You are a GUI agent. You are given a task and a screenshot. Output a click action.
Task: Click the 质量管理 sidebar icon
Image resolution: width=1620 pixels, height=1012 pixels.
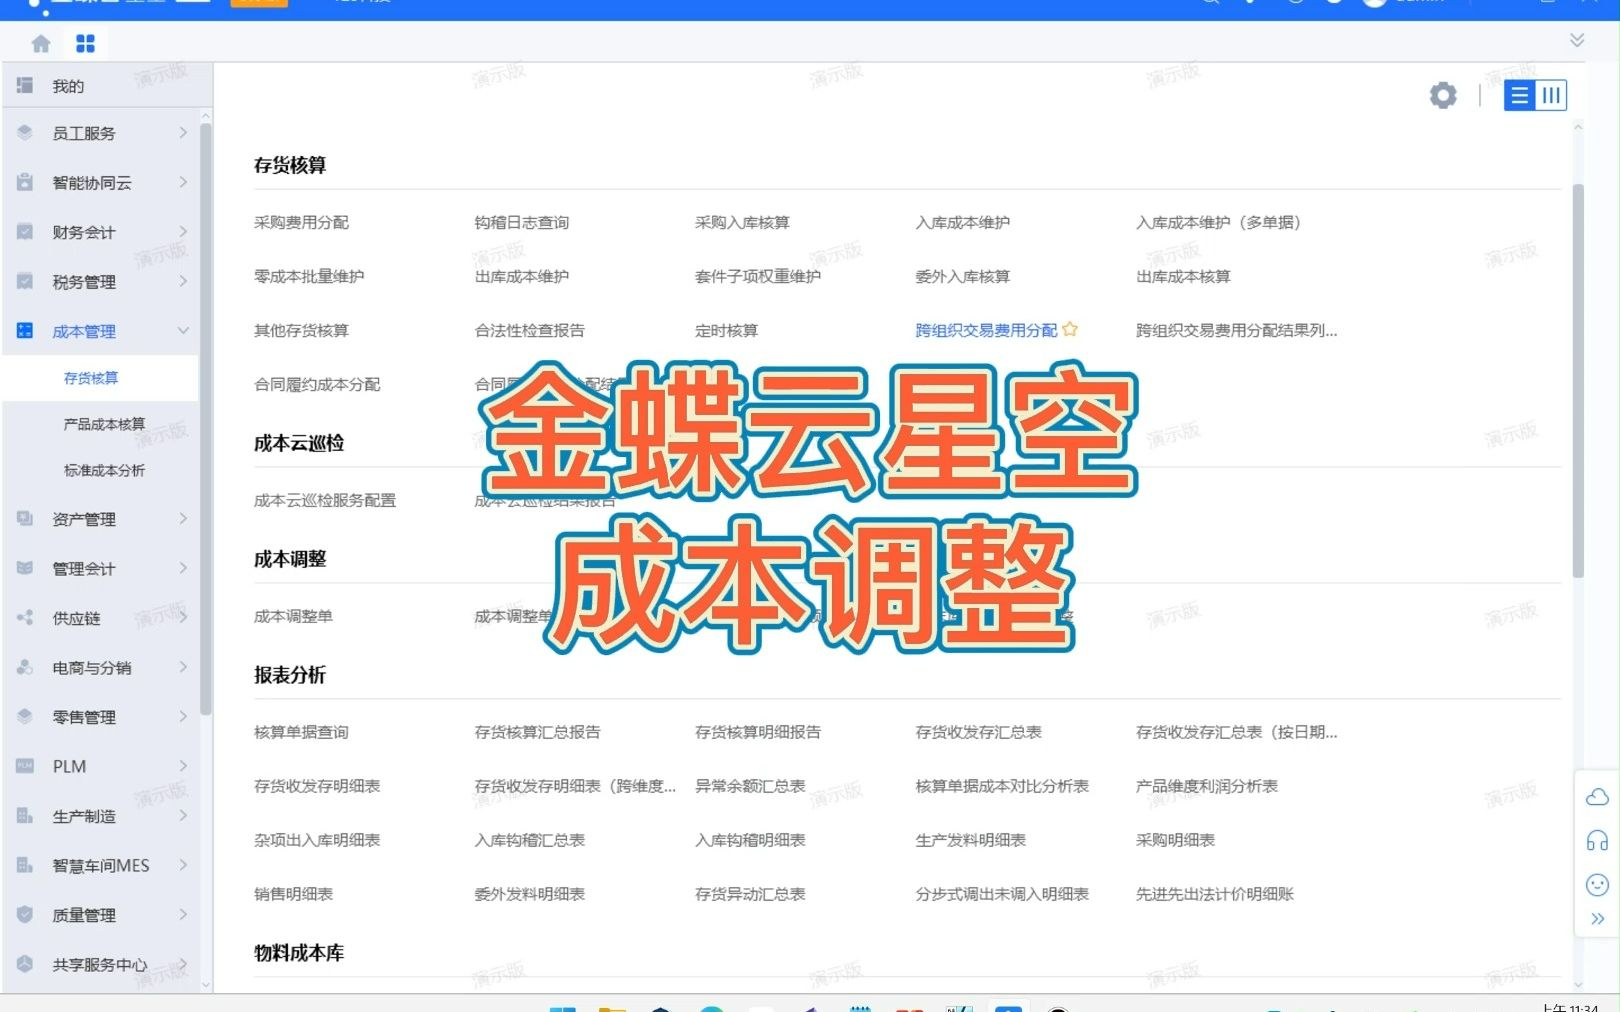25,914
